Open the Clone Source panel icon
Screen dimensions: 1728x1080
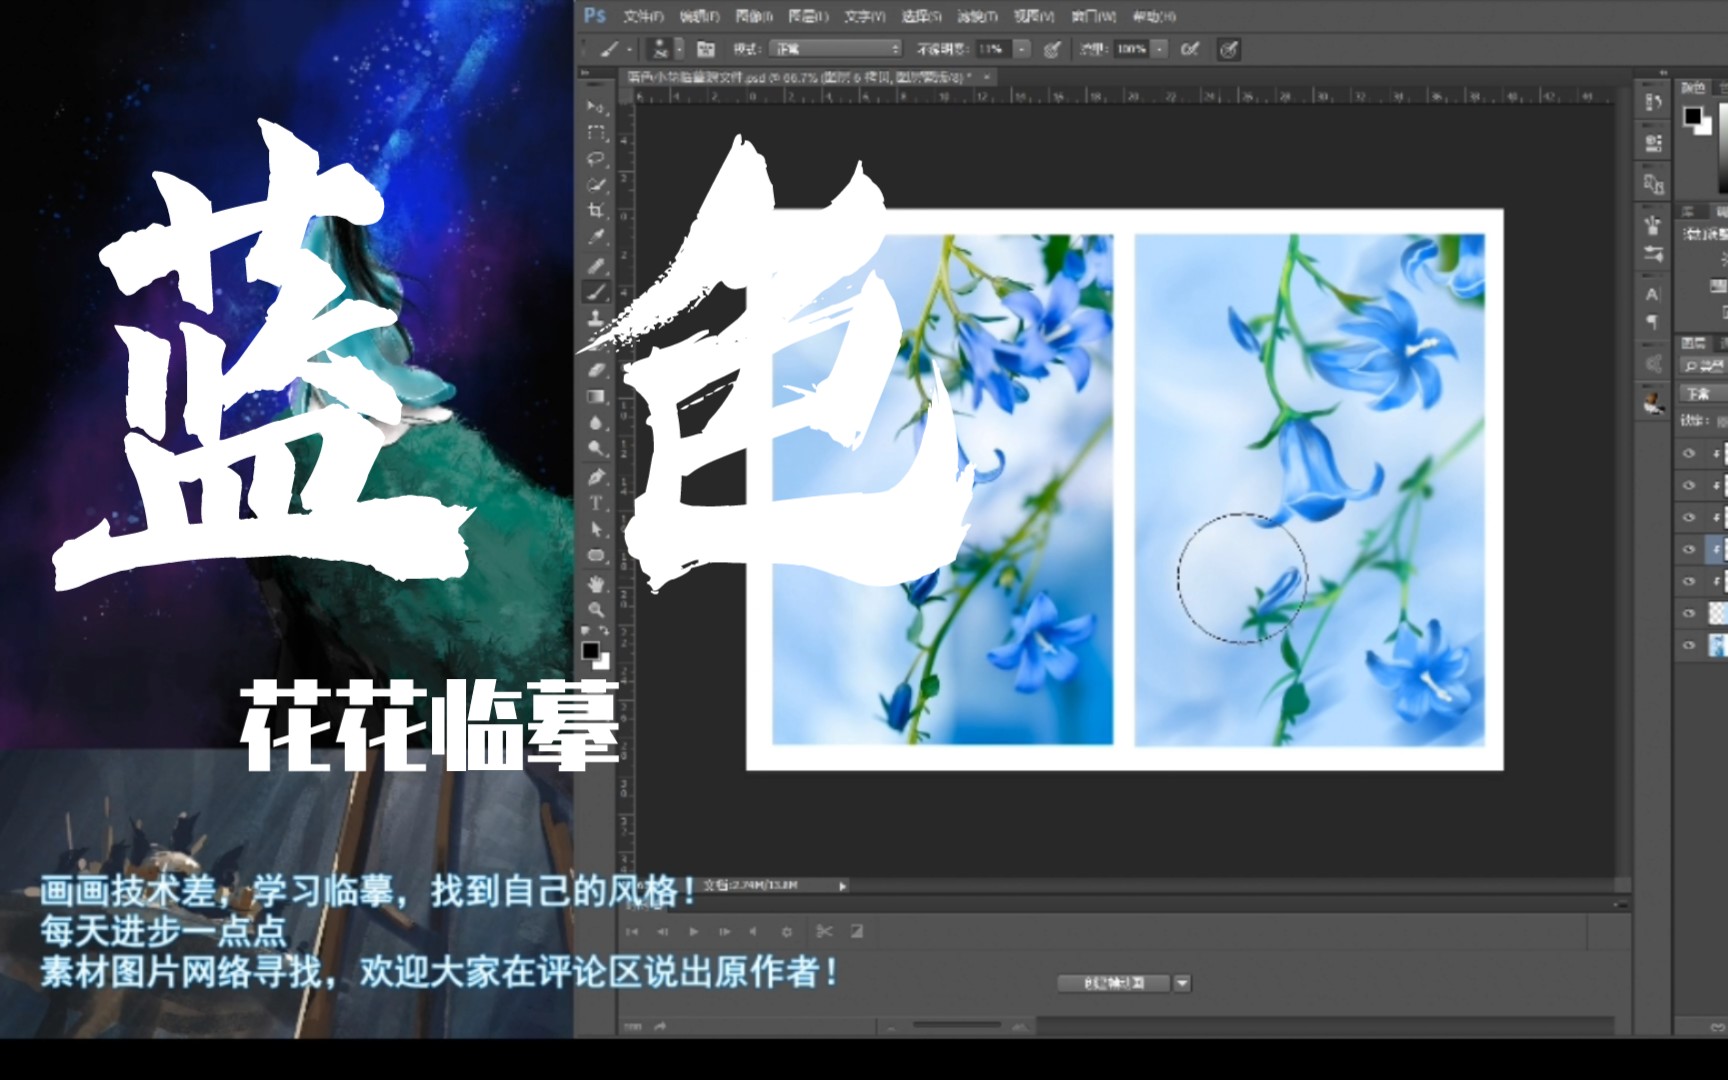1652,184
